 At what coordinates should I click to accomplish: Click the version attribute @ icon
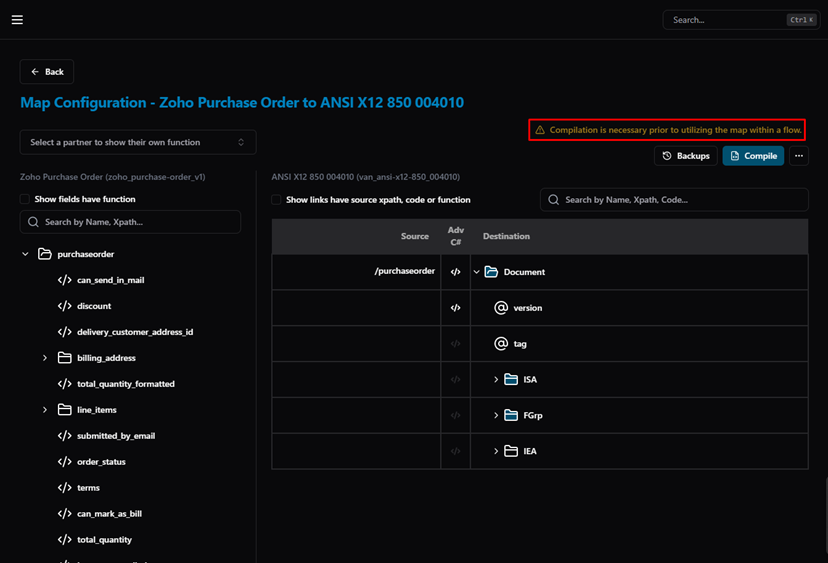501,307
